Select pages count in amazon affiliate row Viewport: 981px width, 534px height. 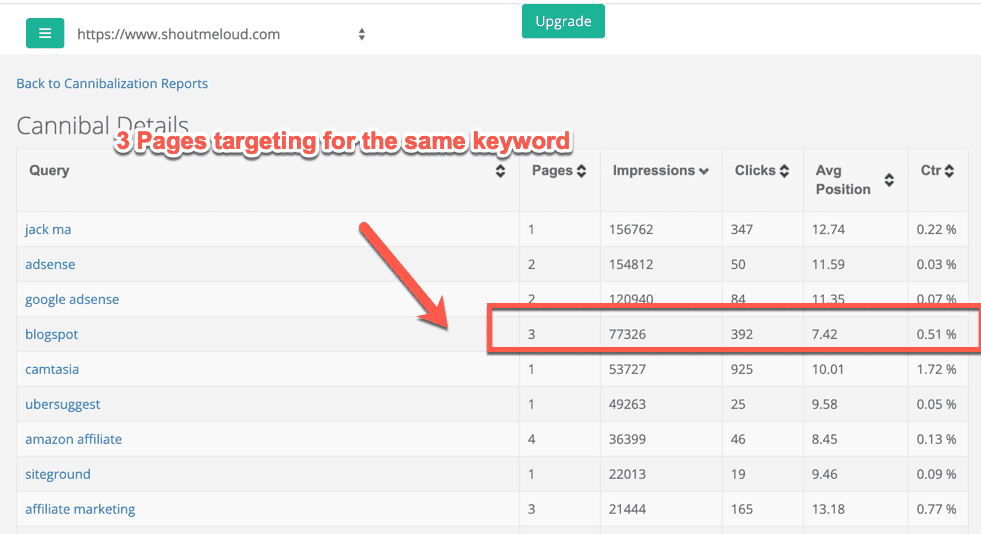pos(531,440)
